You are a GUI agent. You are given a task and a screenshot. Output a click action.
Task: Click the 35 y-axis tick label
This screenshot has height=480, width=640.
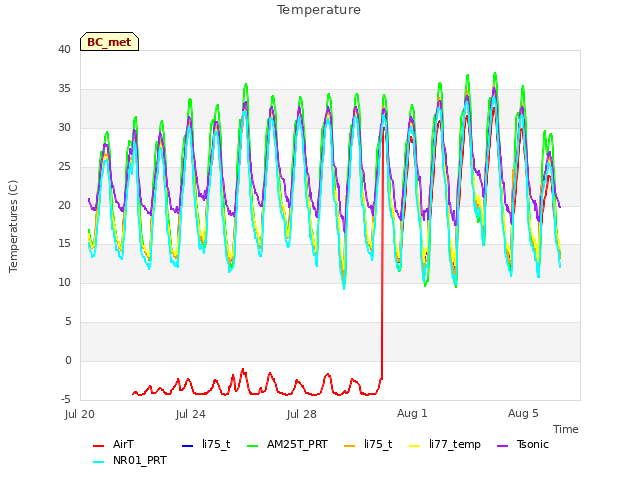[64, 89]
